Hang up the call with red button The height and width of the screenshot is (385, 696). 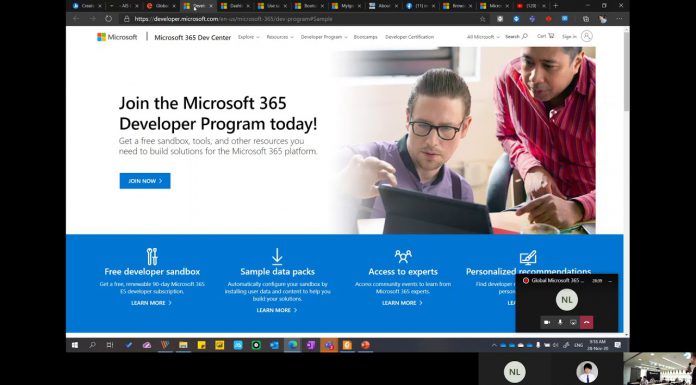coord(586,322)
